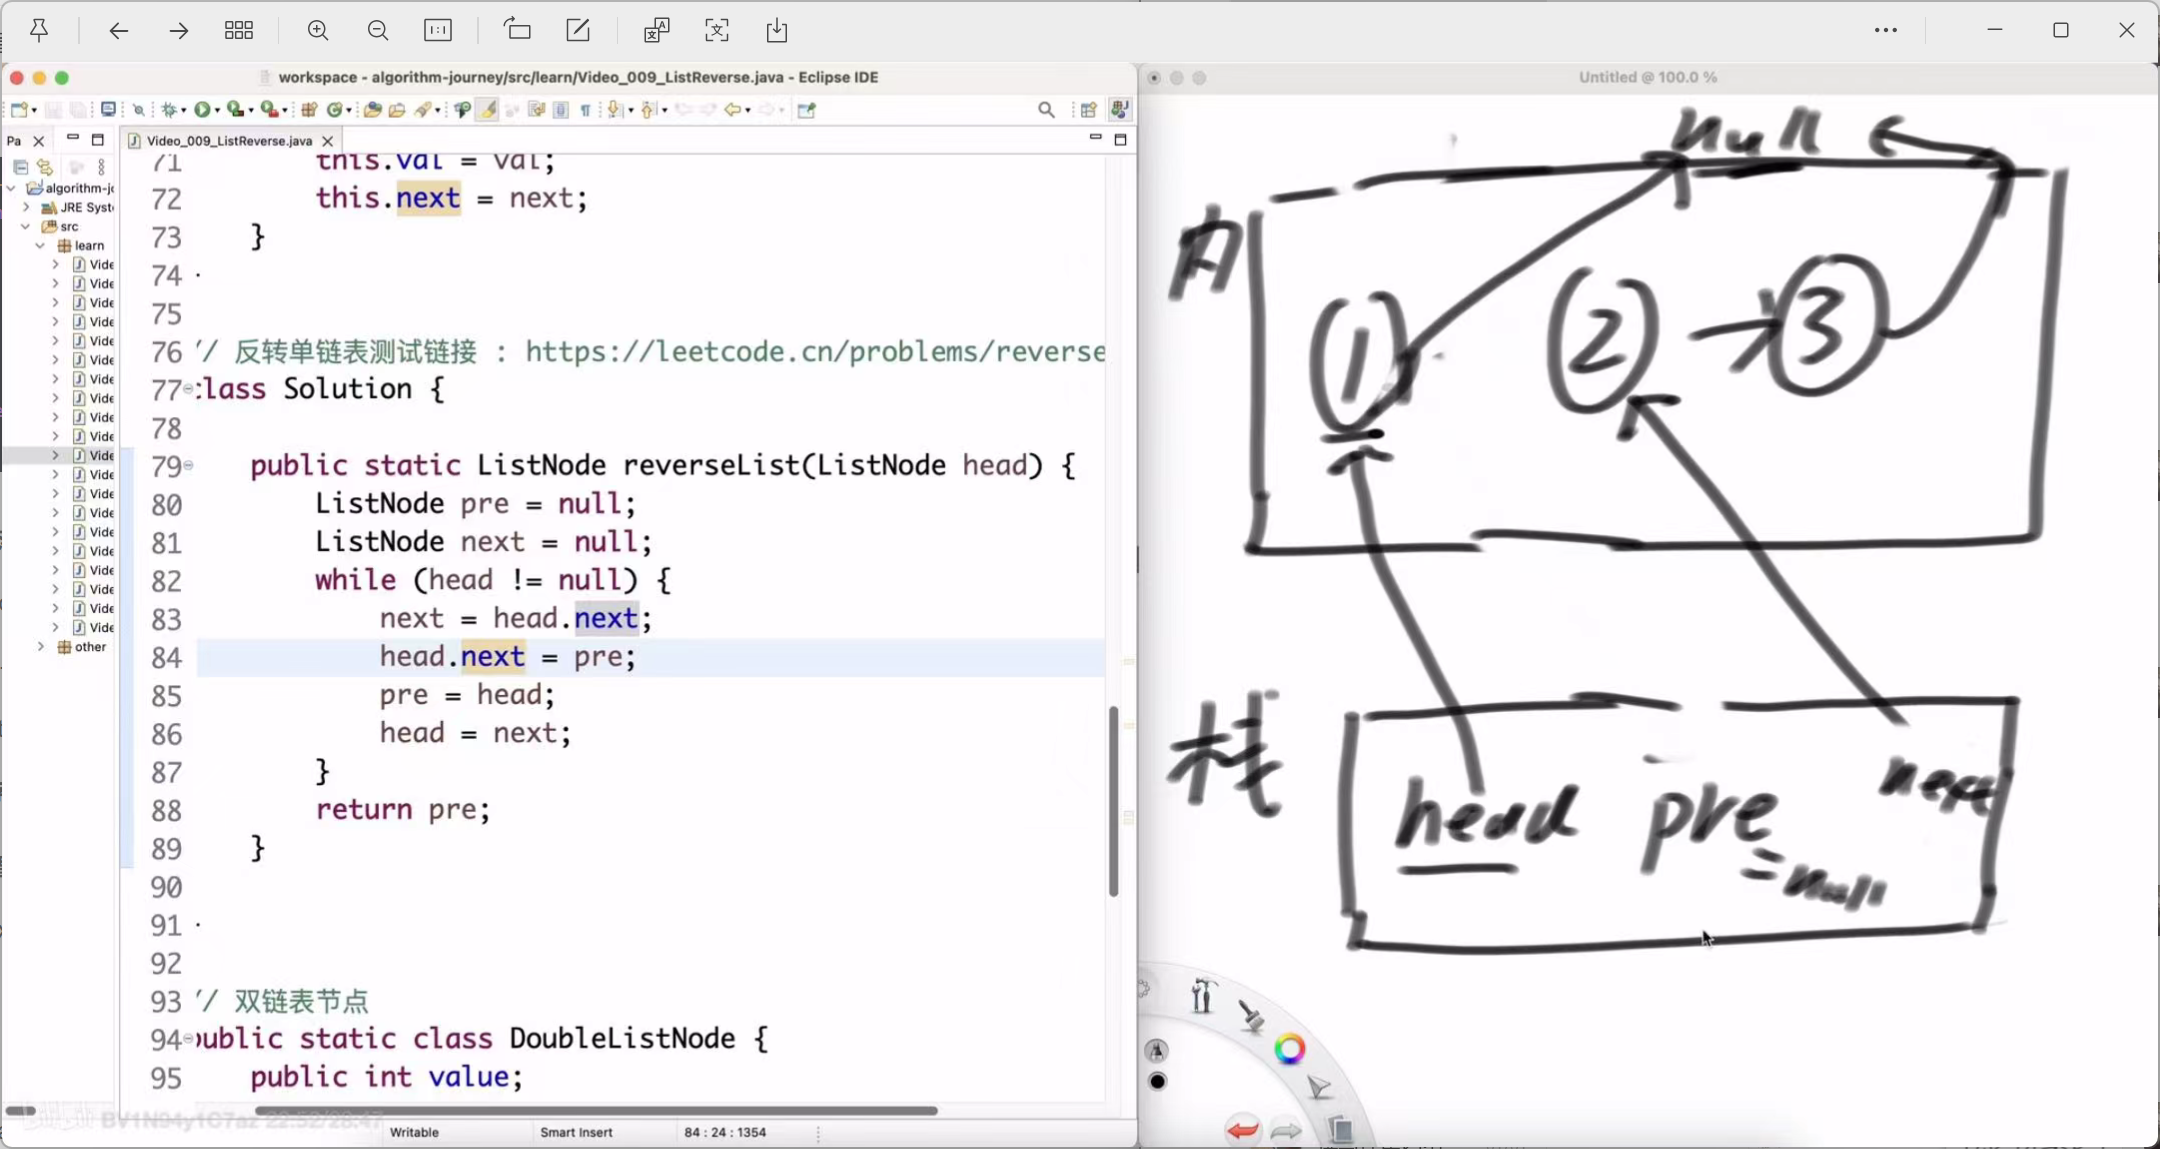This screenshot has height=1149, width=2160.
Task: Close the Video_009_ListReverse.java tab
Action: [x=327, y=141]
